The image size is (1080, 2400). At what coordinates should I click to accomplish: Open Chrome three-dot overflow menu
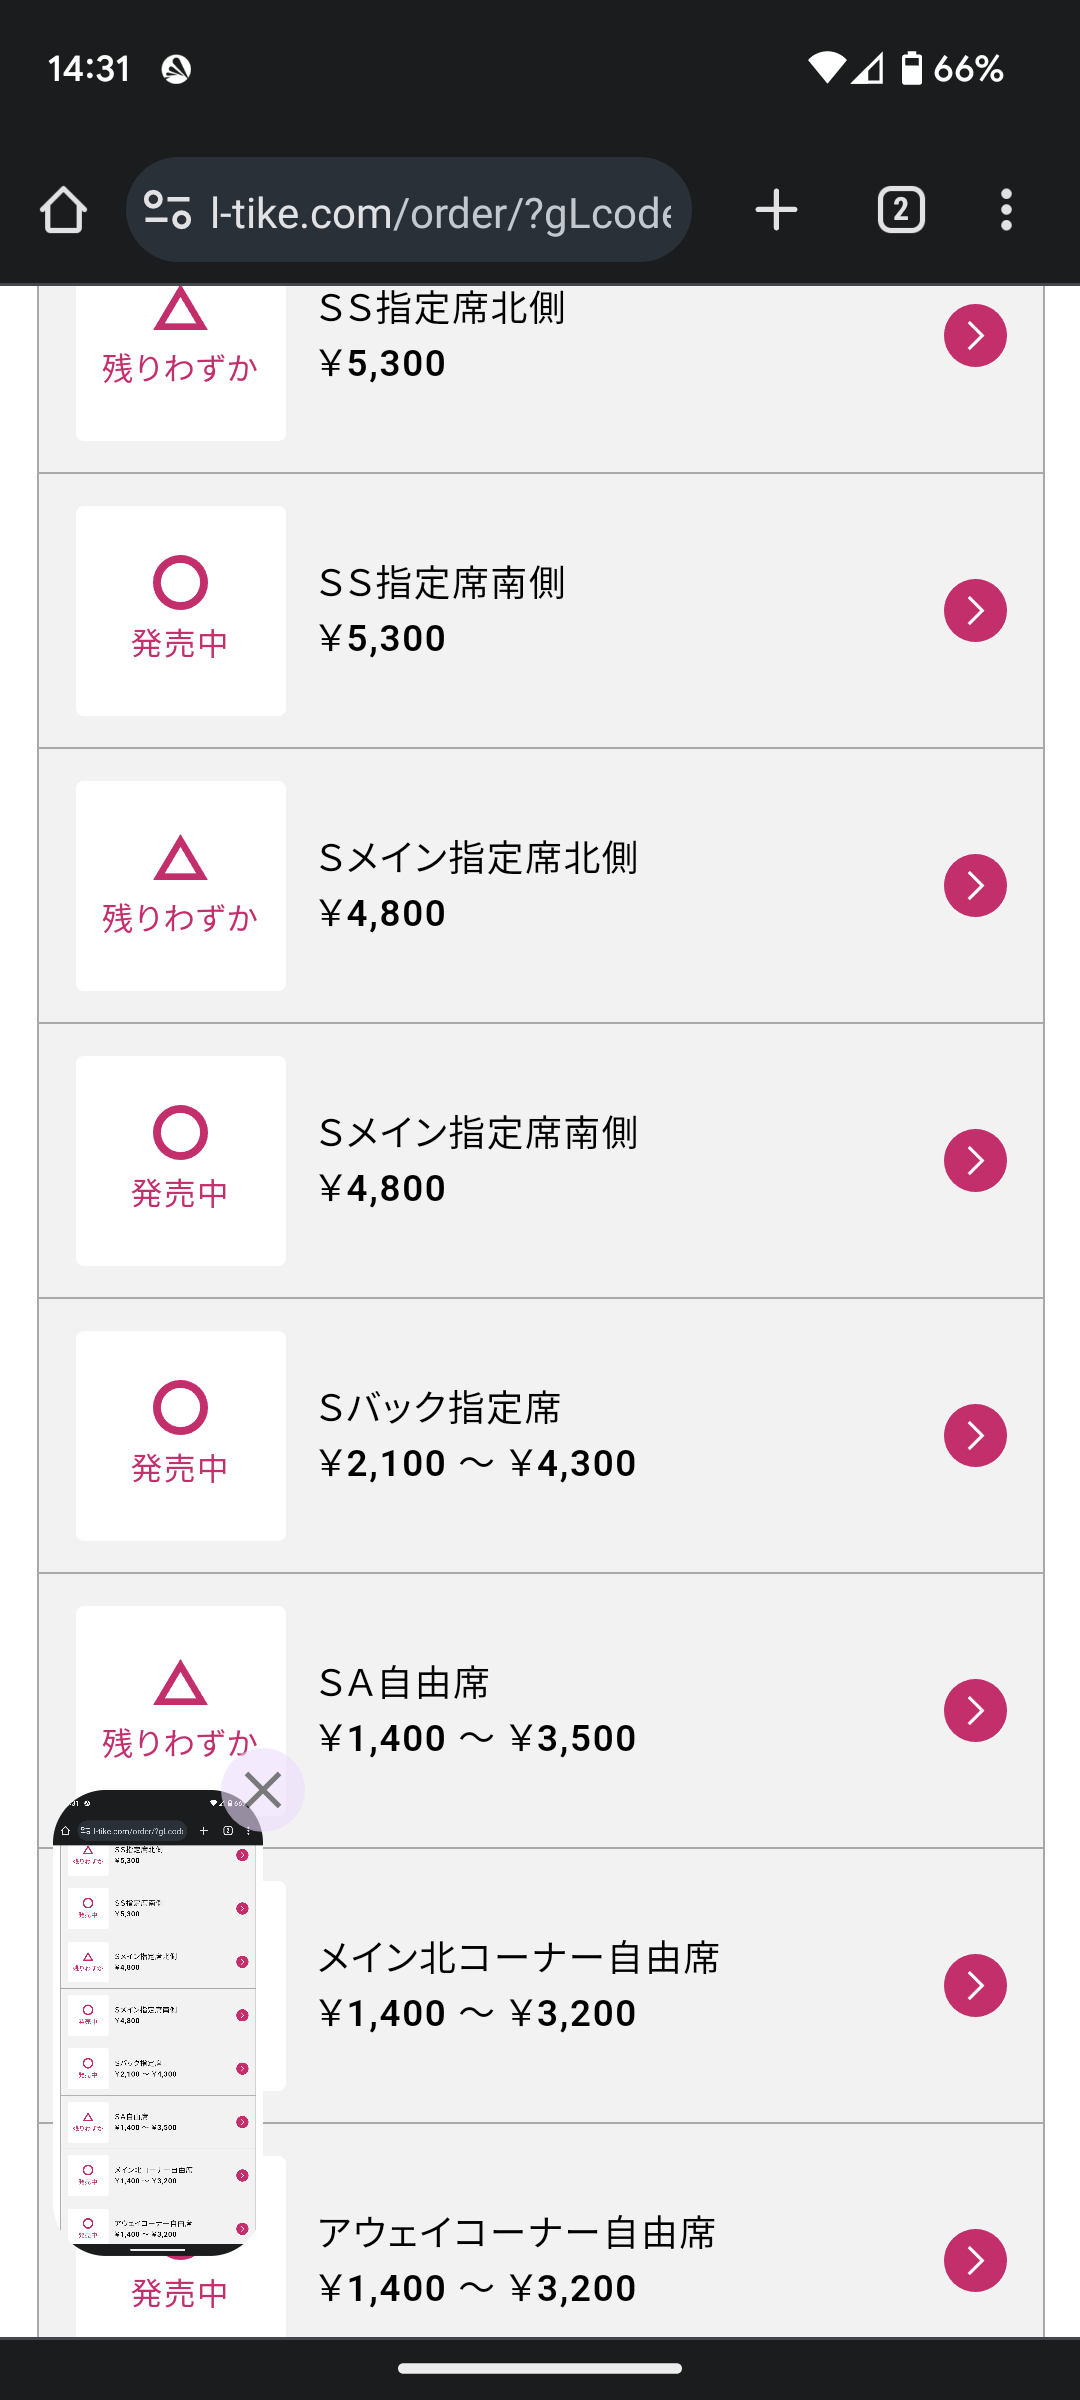[x=1006, y=211]
